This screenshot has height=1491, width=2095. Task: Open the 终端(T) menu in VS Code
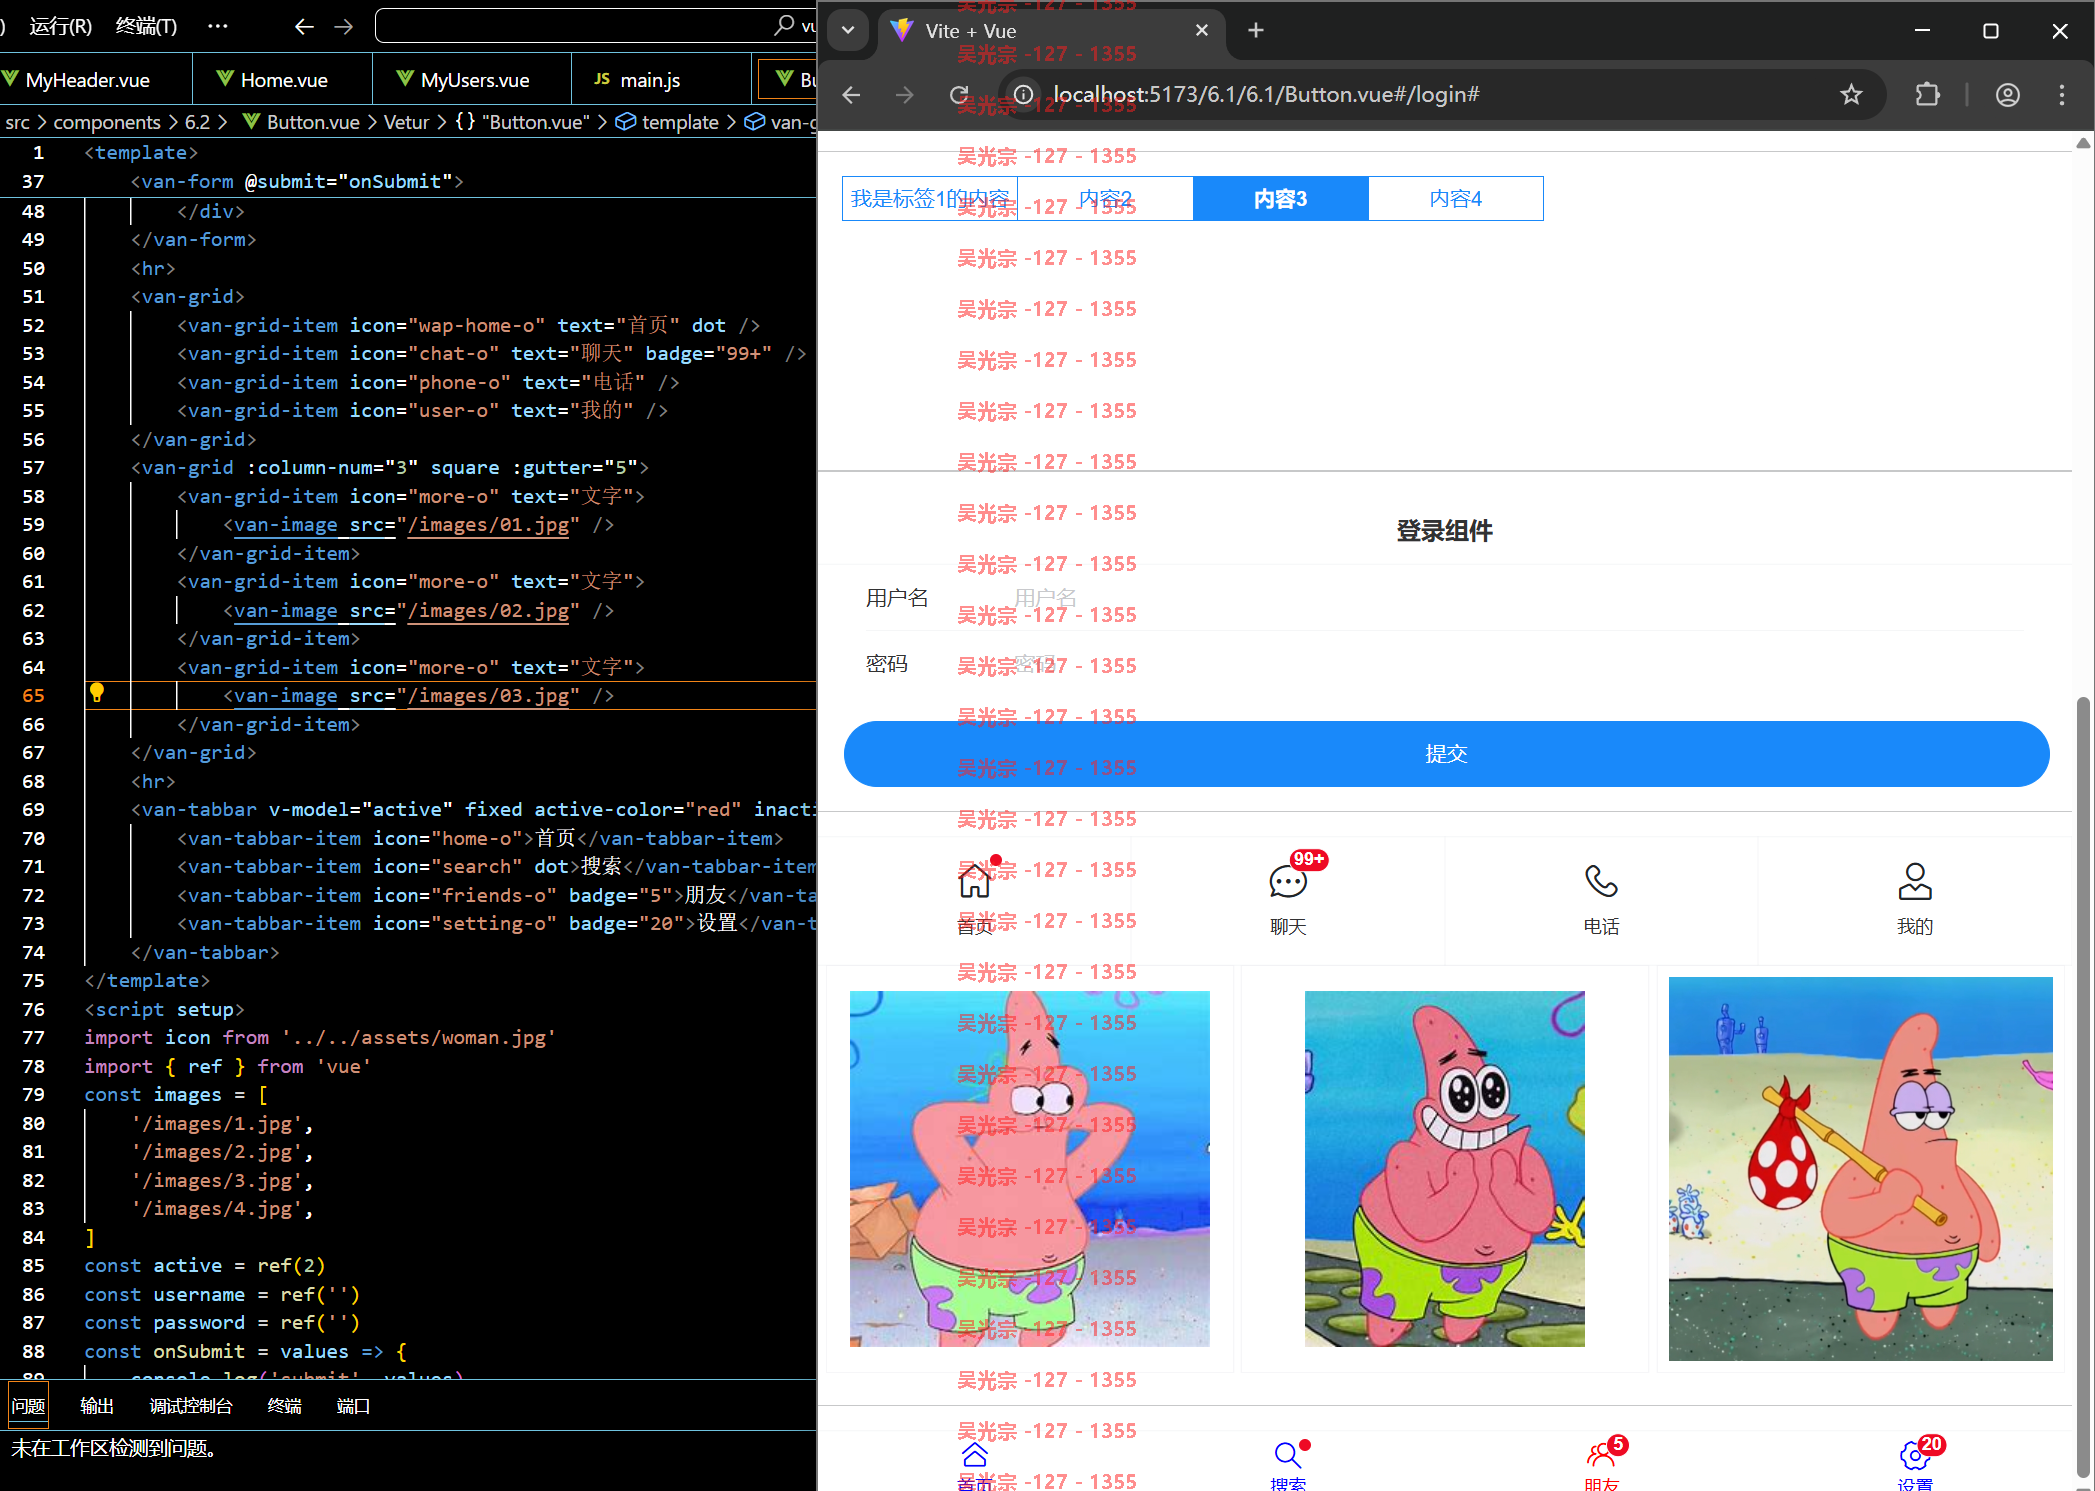point(146,26)
